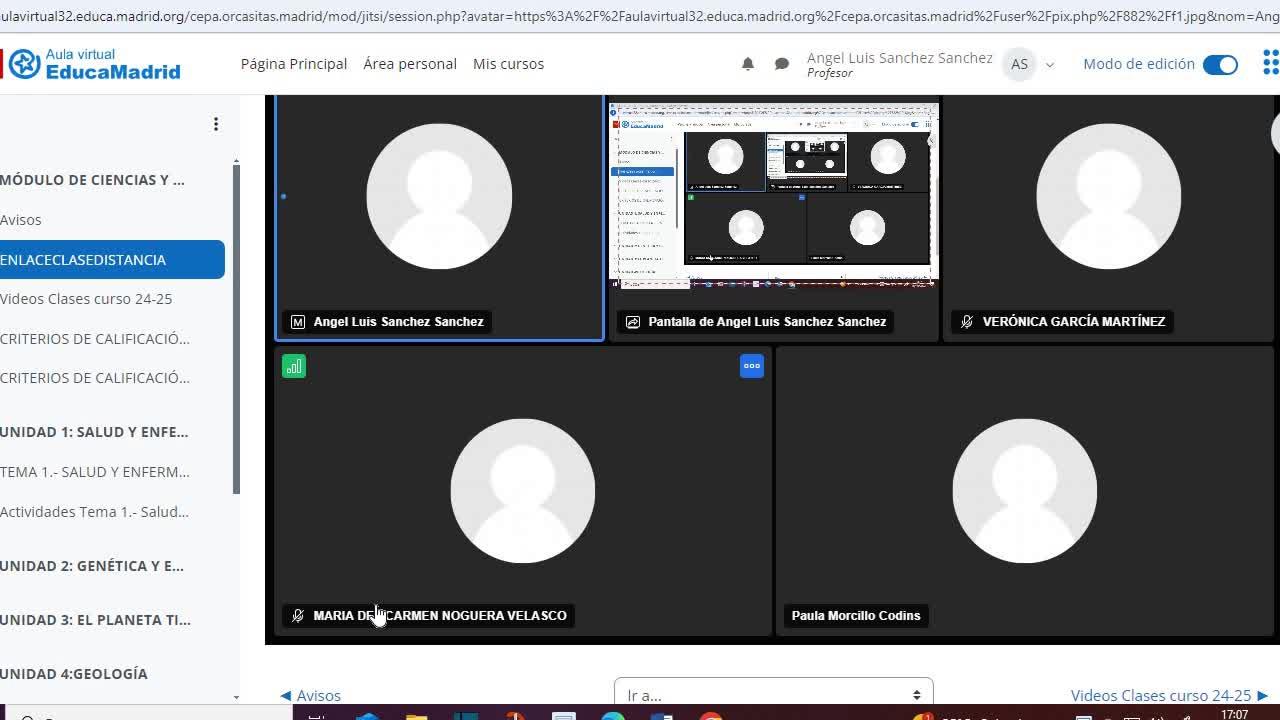Open the blue more-options button on María's tile
Viewport: 1280px width, 720px height.
point(752,366)
